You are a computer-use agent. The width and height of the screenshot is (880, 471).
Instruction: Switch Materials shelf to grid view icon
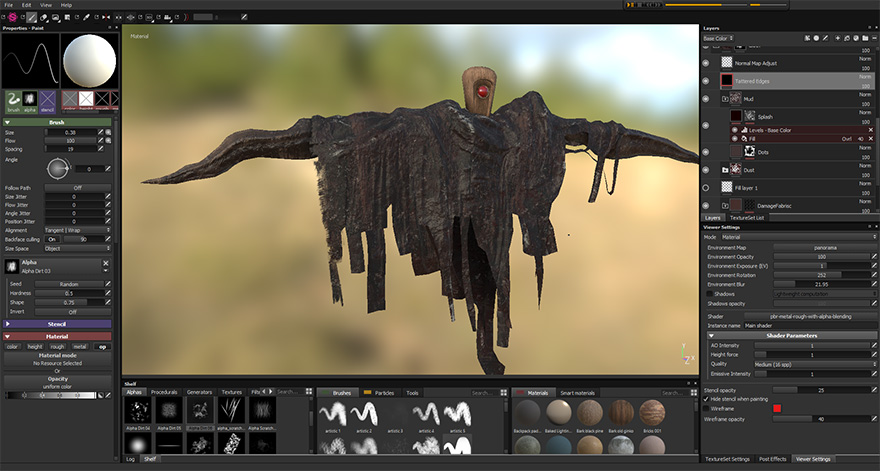pos(695,392)
